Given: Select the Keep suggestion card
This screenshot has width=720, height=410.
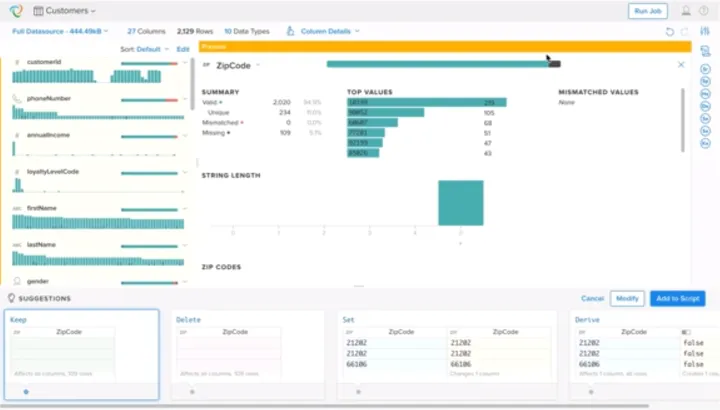Looking at the screenshot, I should [80, 354].
